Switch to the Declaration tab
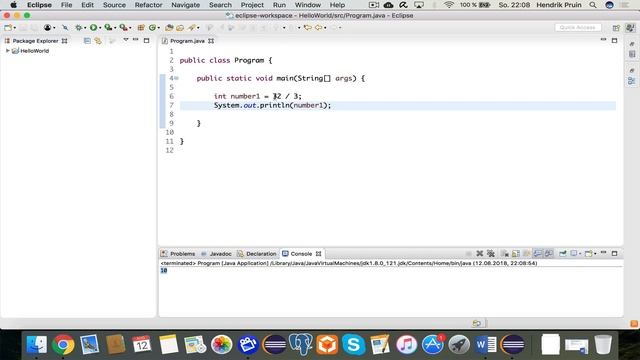The width and height of the screenshot is (640, 360). (257, 253)
